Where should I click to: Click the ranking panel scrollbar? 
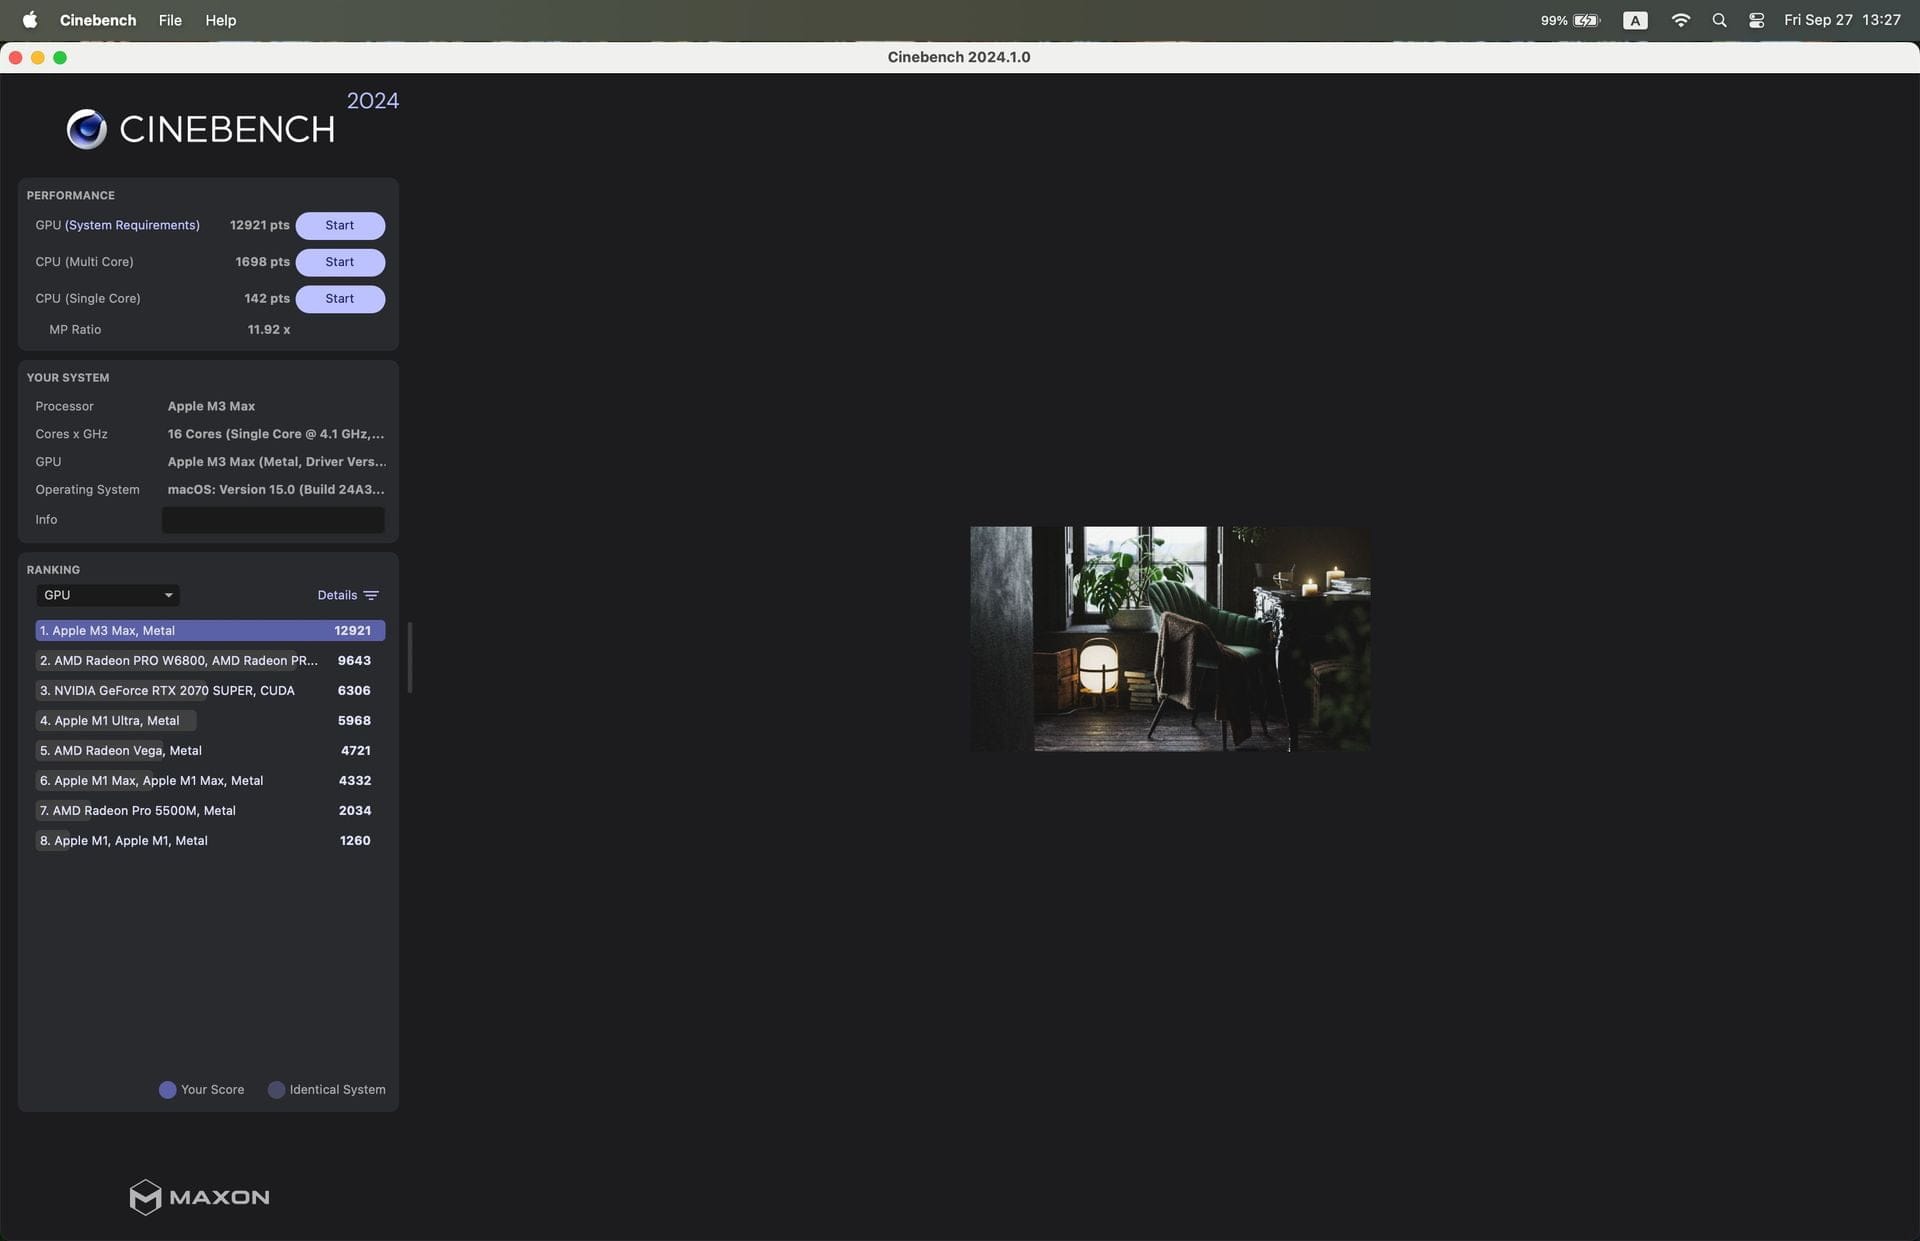410,657
